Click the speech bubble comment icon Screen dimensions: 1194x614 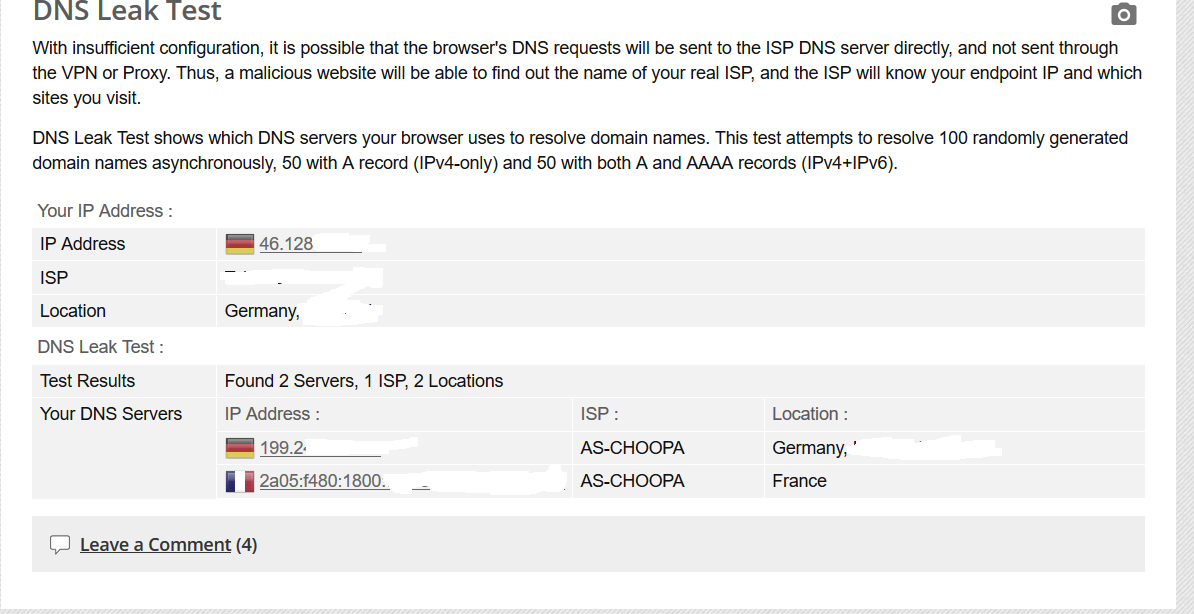pos(60,545)
